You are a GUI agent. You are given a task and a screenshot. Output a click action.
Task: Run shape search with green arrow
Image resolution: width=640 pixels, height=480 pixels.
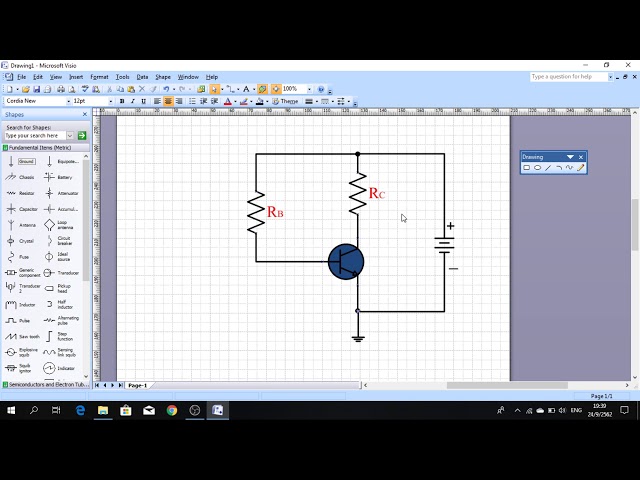(82, 136)
